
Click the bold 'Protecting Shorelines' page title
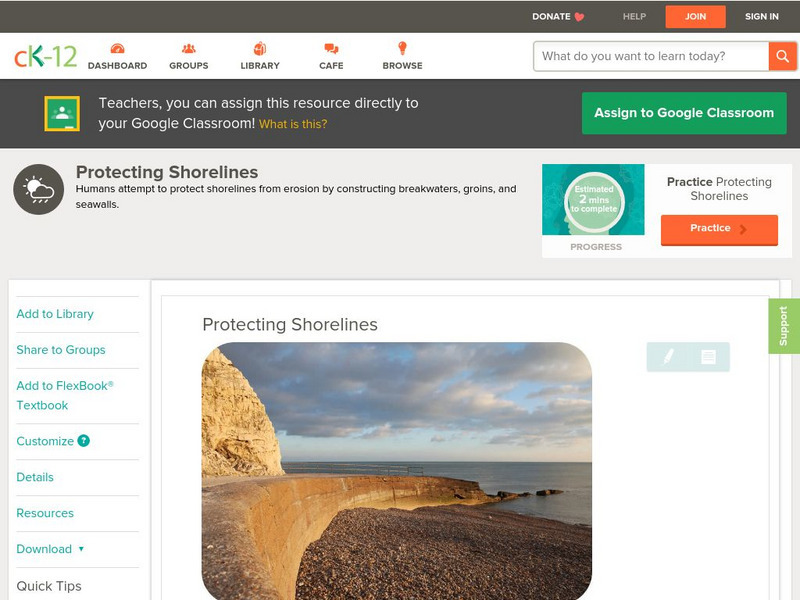pos(167,172)
